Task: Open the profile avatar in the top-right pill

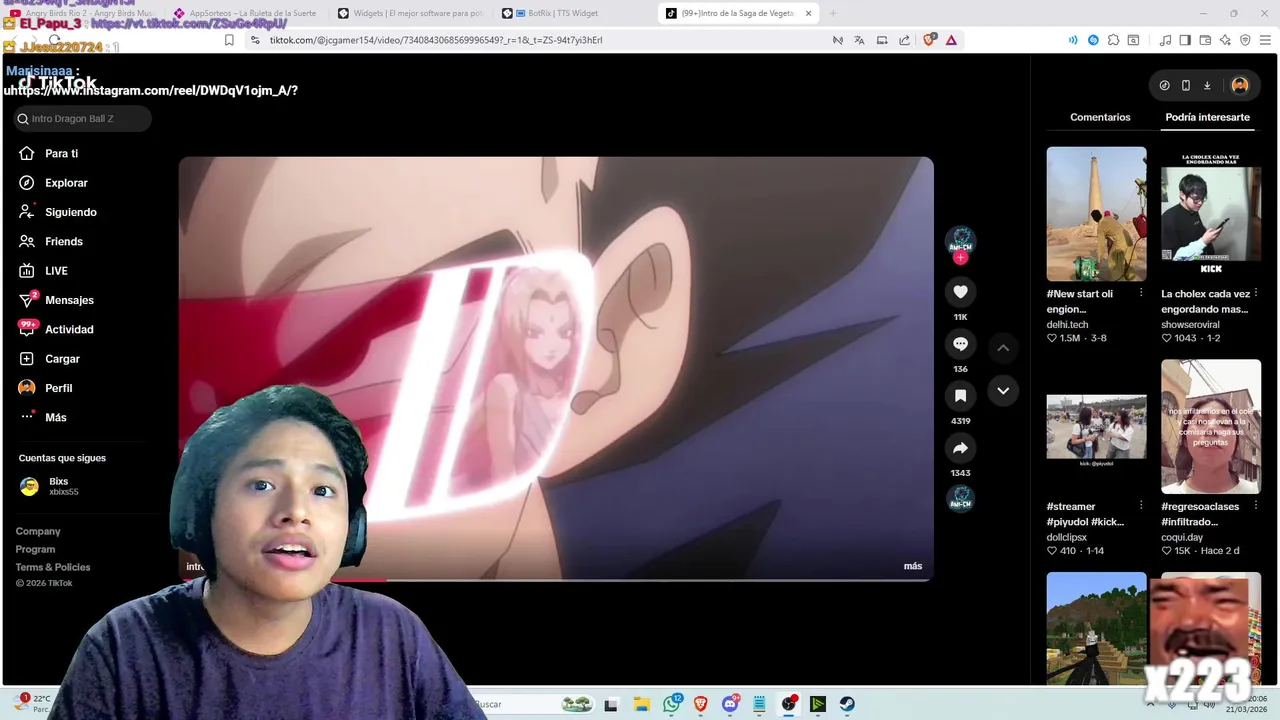Action: (x=1240, y=86)
